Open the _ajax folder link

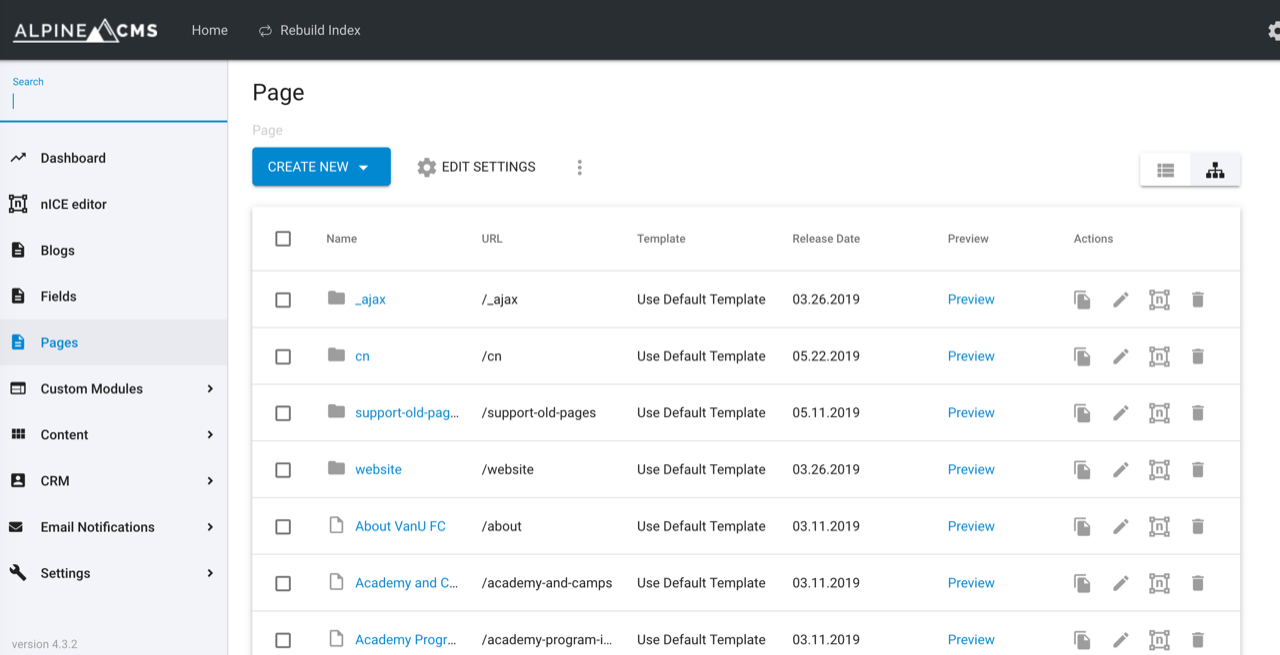pyautogui.click(x=370, y=299)
